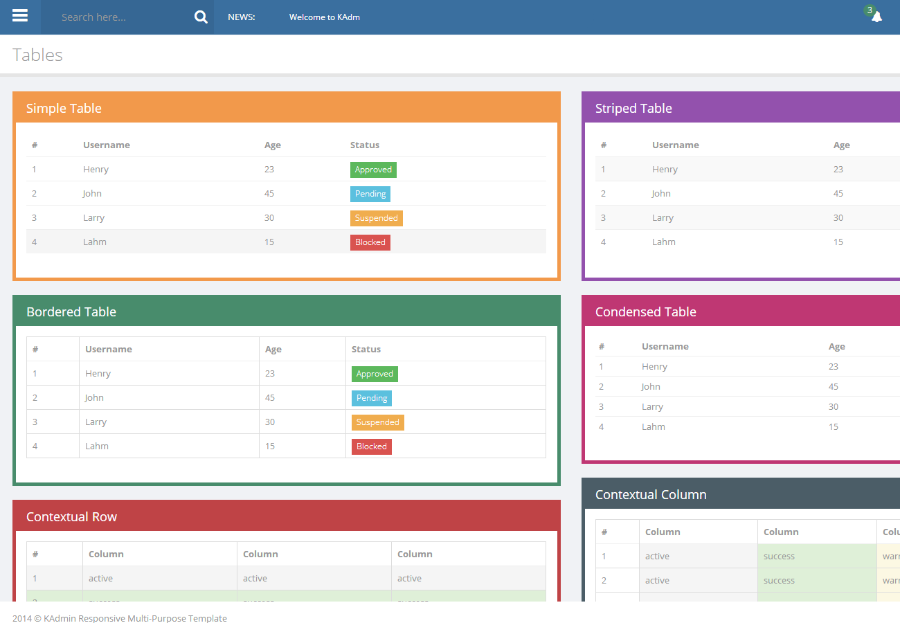Click the Tables page title
Screen dimensions: 900x623
(x=38, y=55)
